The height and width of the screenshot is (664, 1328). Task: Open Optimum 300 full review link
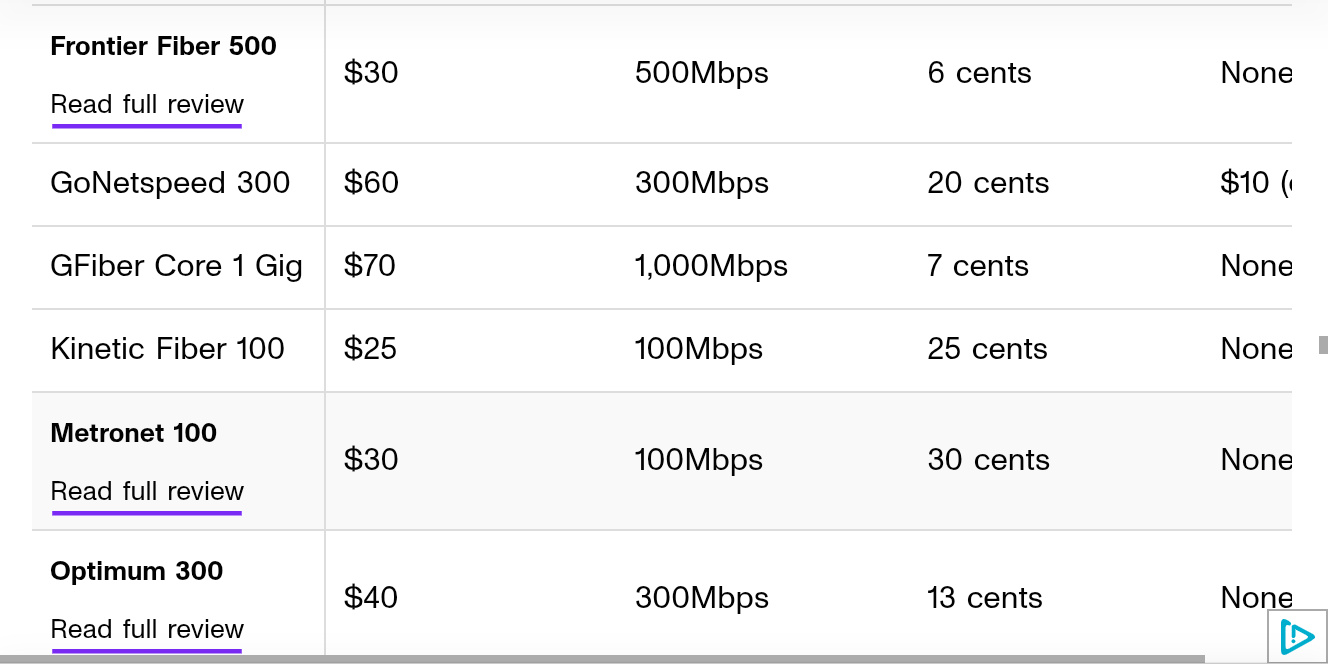click(147, 630)
